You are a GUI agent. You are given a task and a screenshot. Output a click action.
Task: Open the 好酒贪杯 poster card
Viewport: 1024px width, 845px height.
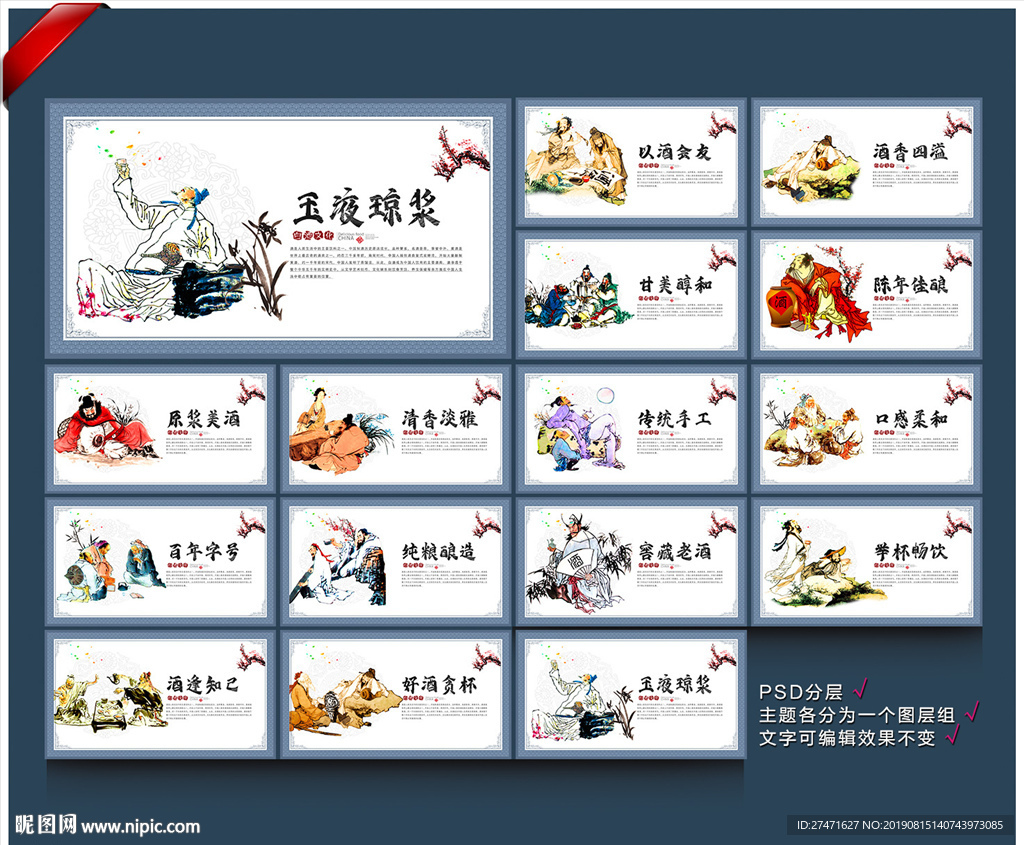coord(396,694)
